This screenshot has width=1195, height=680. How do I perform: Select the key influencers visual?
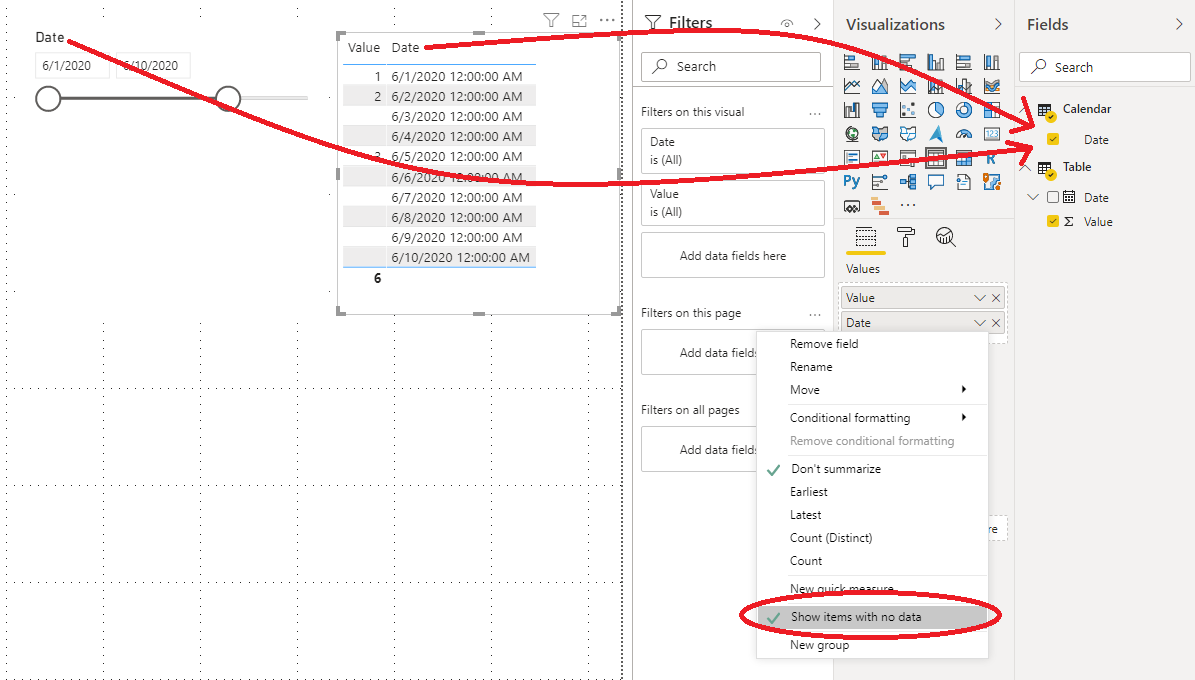point(879,181)
